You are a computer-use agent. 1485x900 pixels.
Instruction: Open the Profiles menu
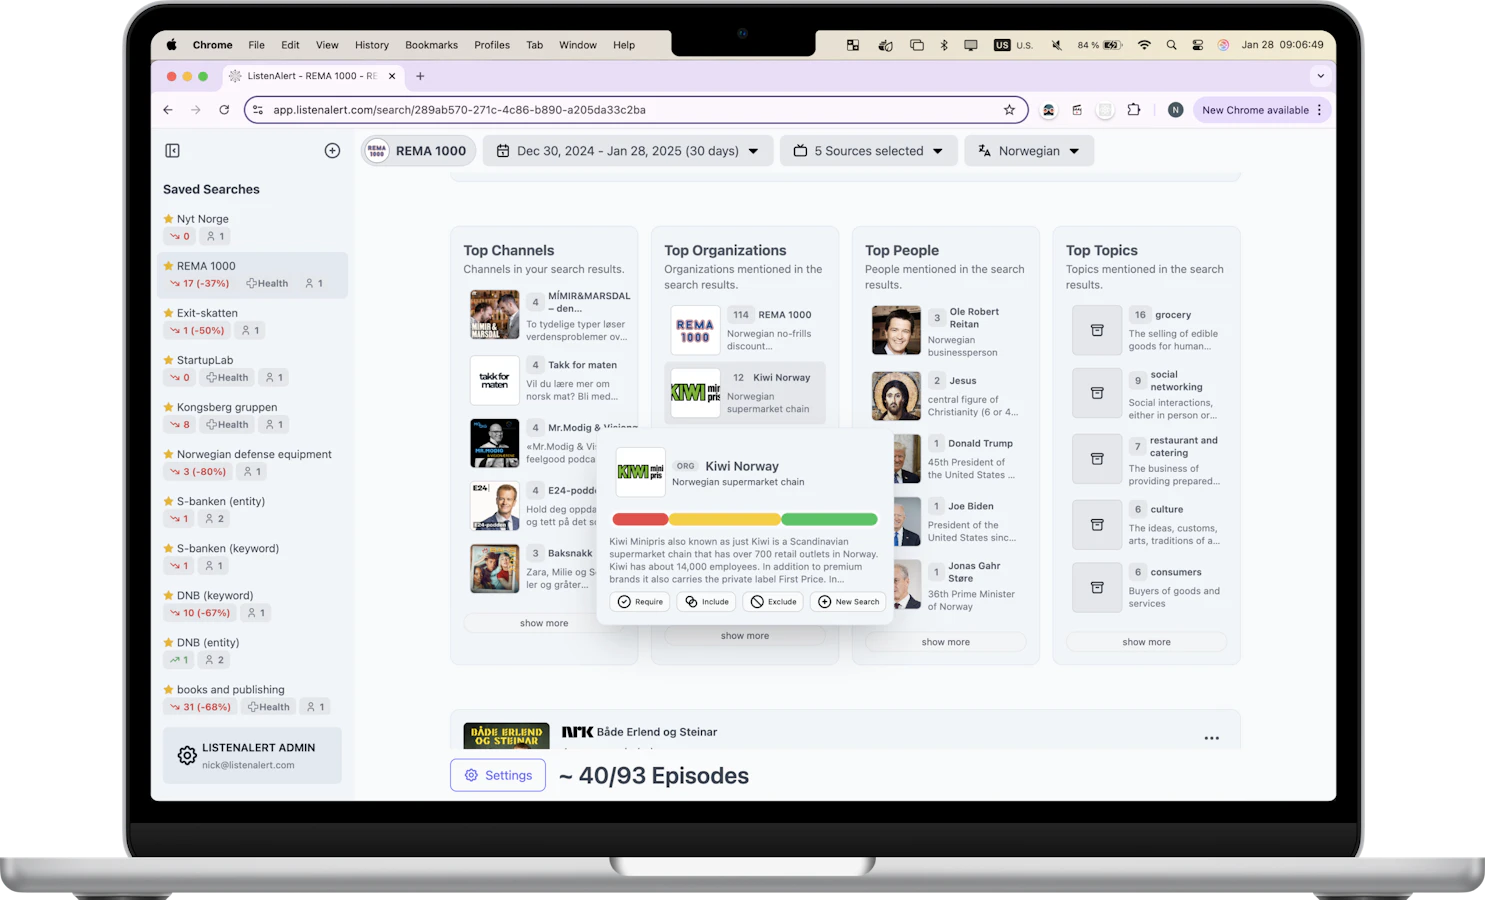coord(492,45)
